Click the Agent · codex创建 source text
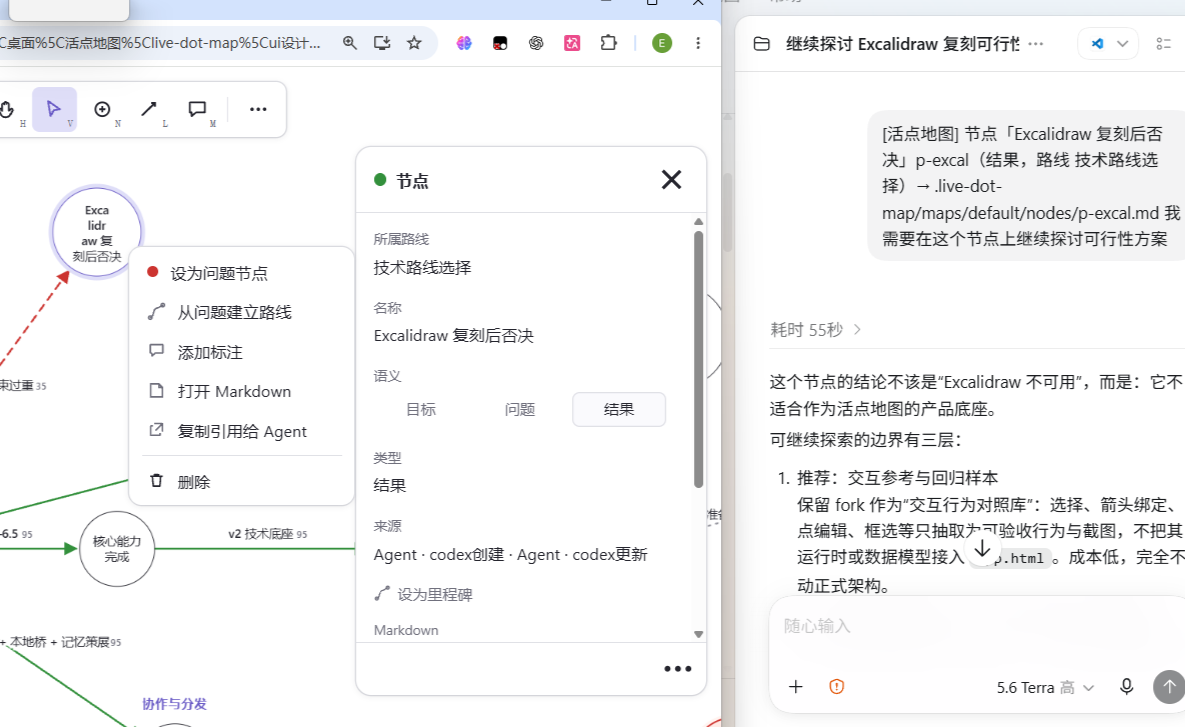The image size is (1185, 727). (439, 555)
